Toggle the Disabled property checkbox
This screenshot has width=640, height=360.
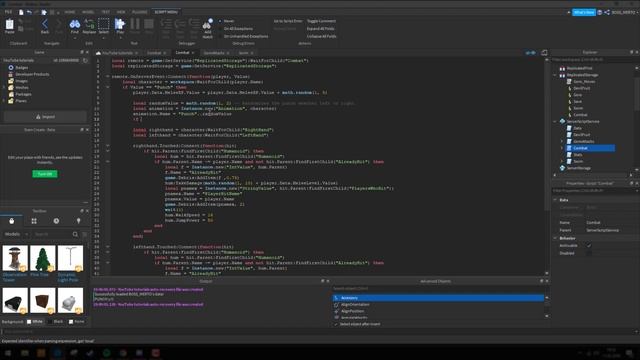(589, 253)
